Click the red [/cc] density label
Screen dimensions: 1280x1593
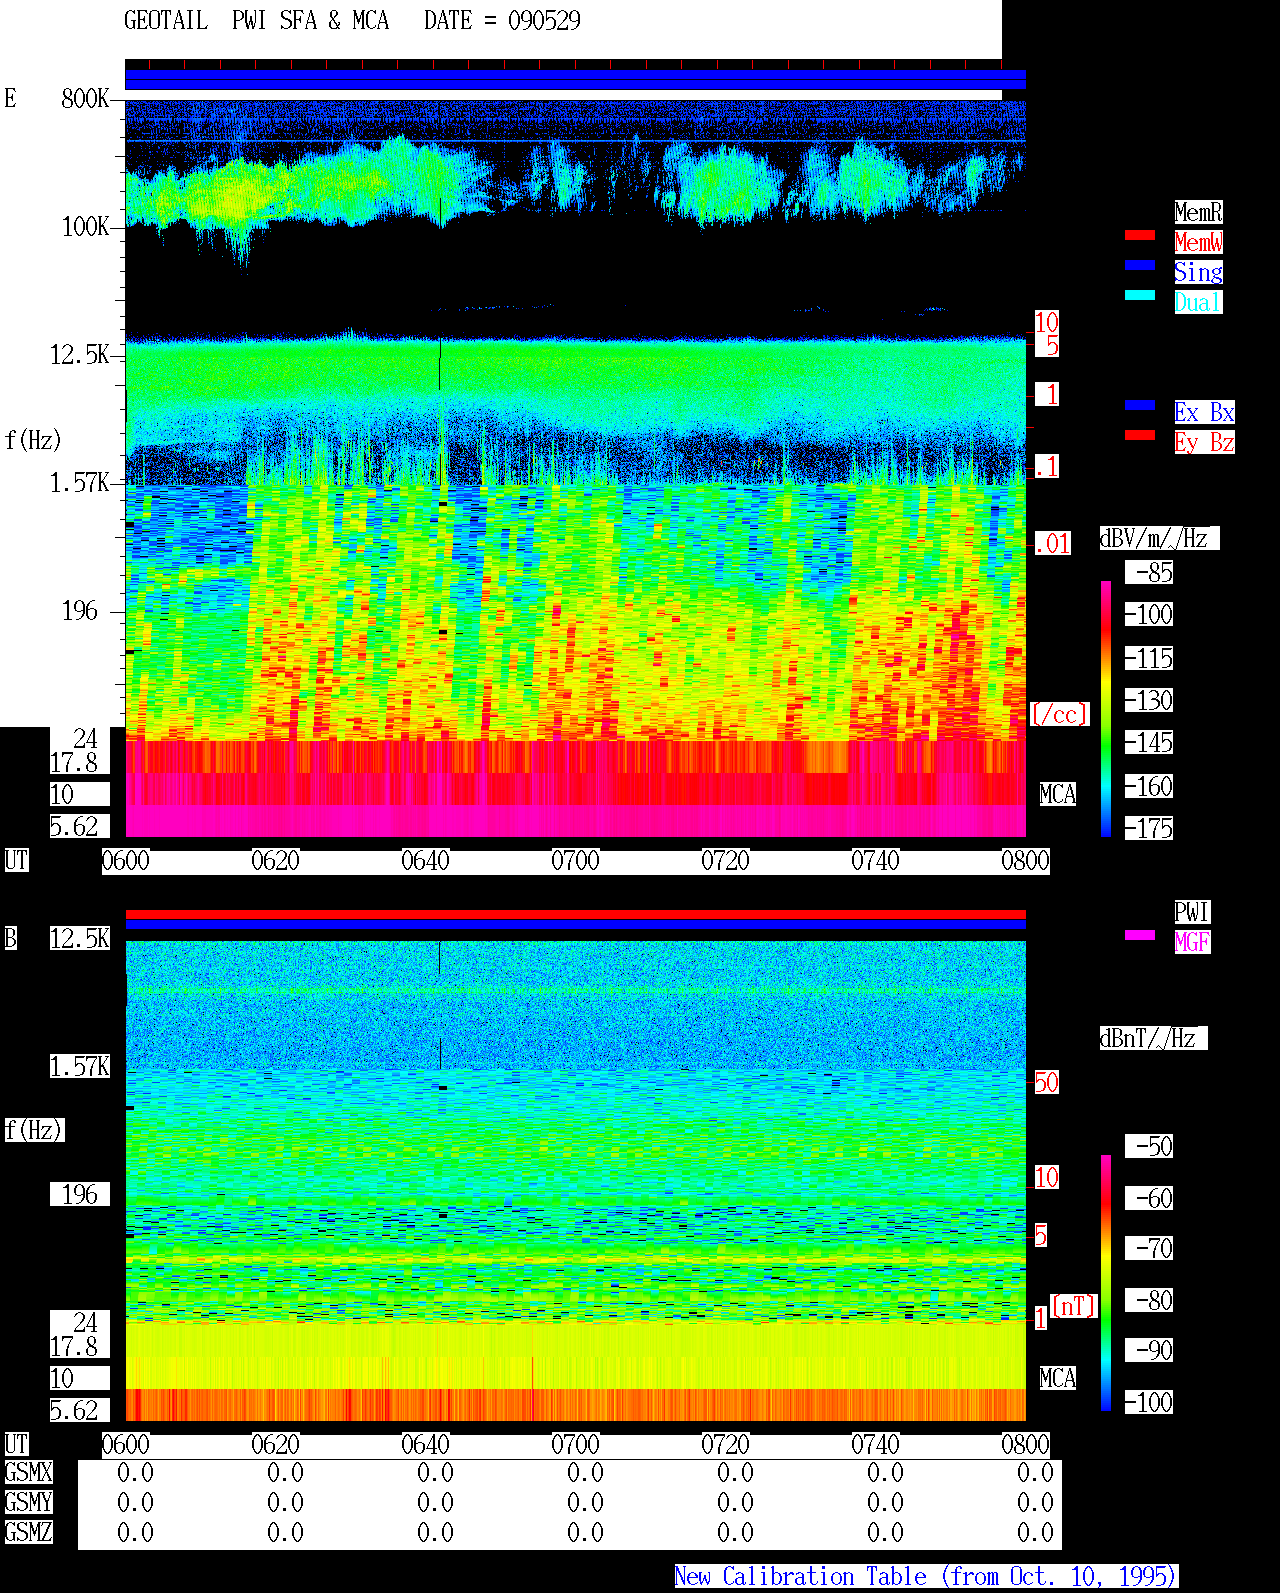click(1059, 715)
